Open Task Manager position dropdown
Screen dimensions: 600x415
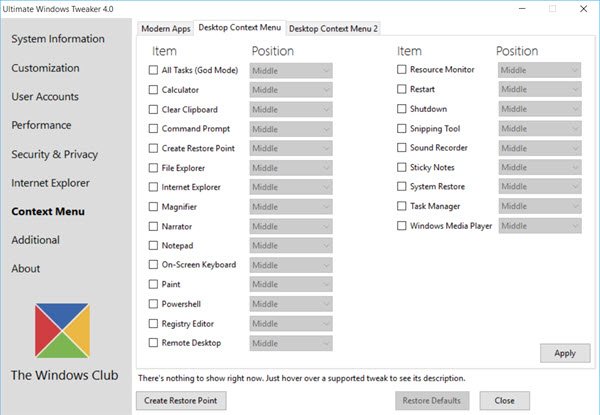click(x=540, y=206)
